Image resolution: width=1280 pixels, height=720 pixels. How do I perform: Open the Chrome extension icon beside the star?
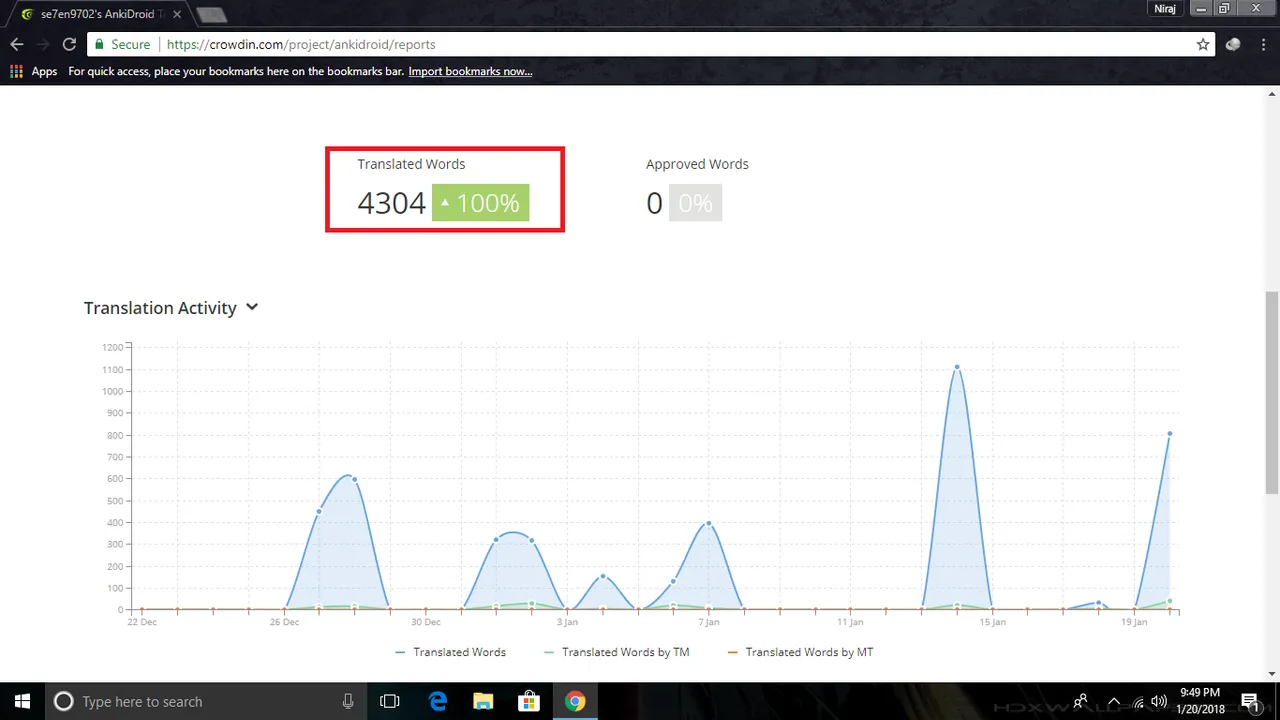click(x=1232, y=44)
